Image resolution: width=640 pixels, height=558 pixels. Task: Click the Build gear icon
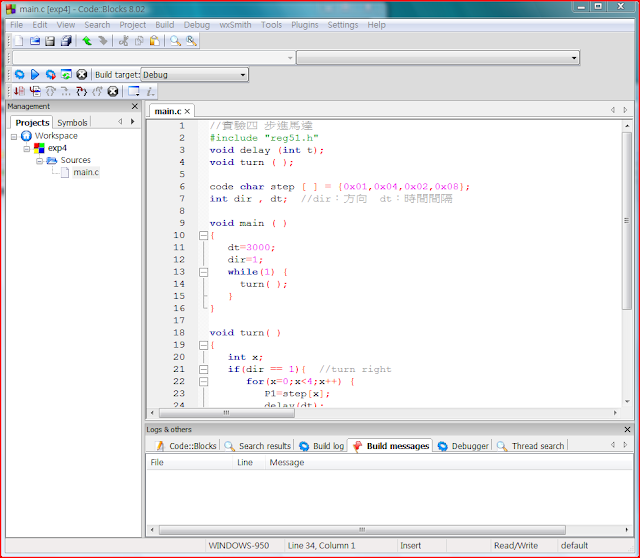pyautogui.click(x=18, y=74)
